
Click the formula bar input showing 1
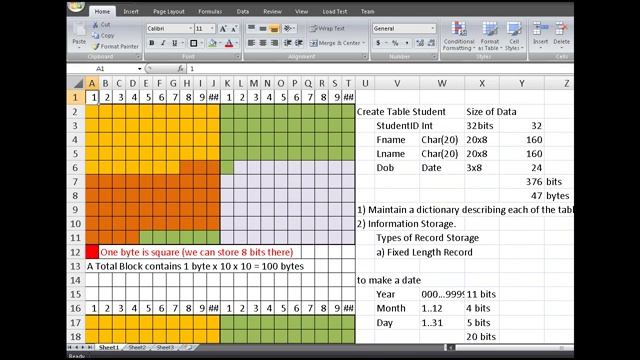[380, 69]
